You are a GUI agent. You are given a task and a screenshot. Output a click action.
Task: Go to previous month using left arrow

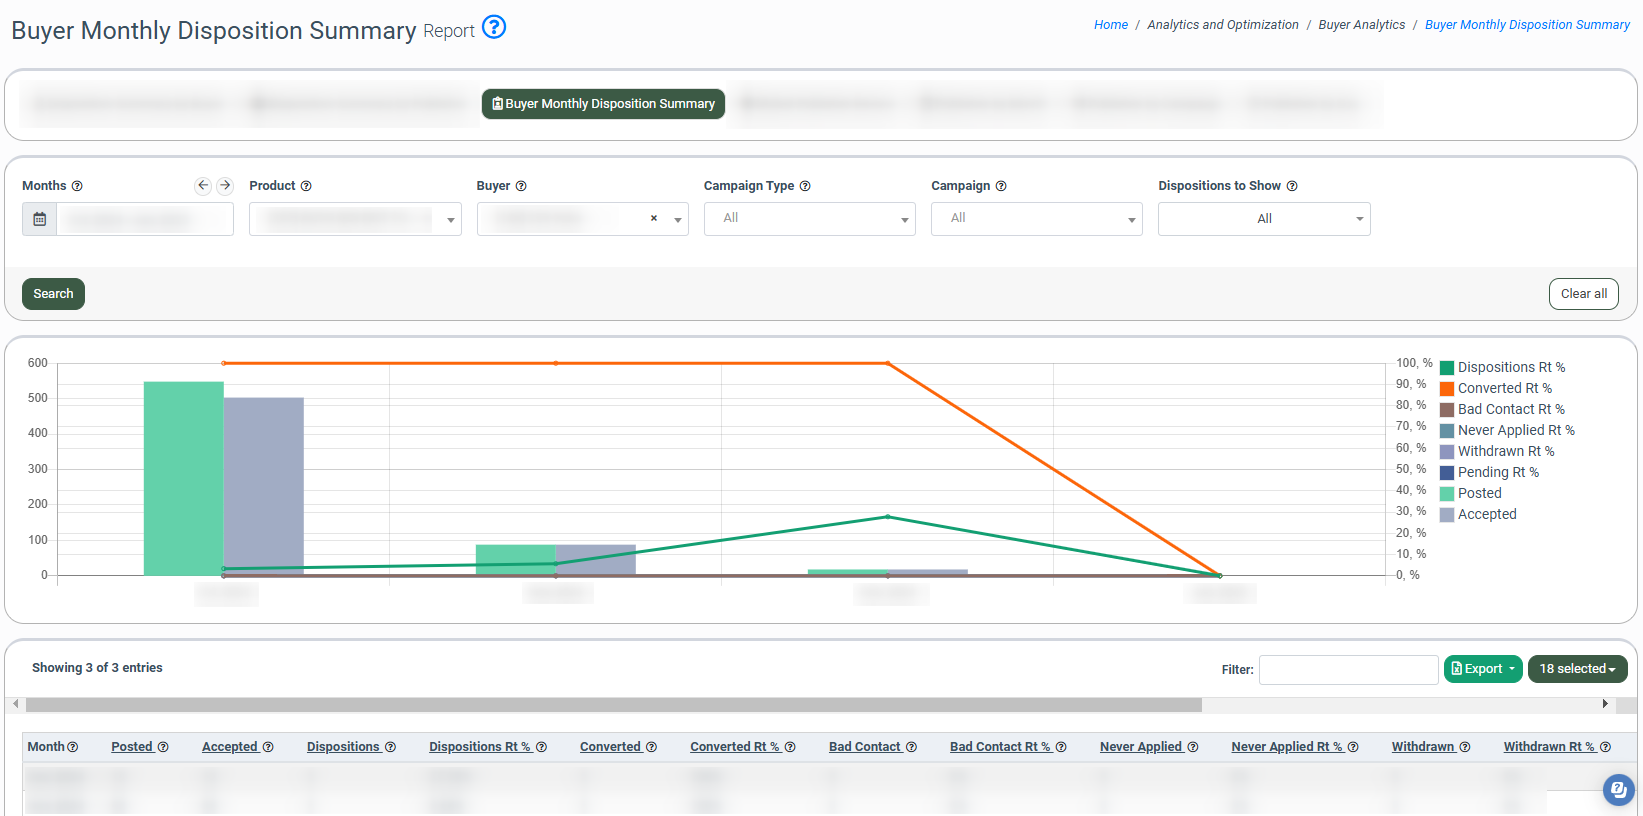click(203, 185)
